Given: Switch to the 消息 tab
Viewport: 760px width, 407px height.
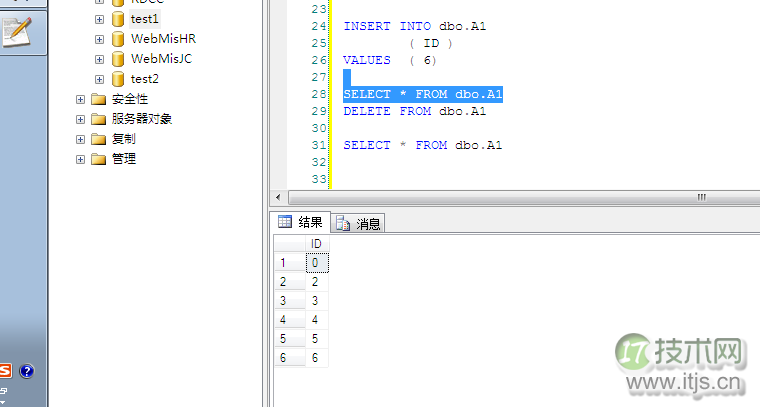Looking at the screenshot, I should coord(358,223).
